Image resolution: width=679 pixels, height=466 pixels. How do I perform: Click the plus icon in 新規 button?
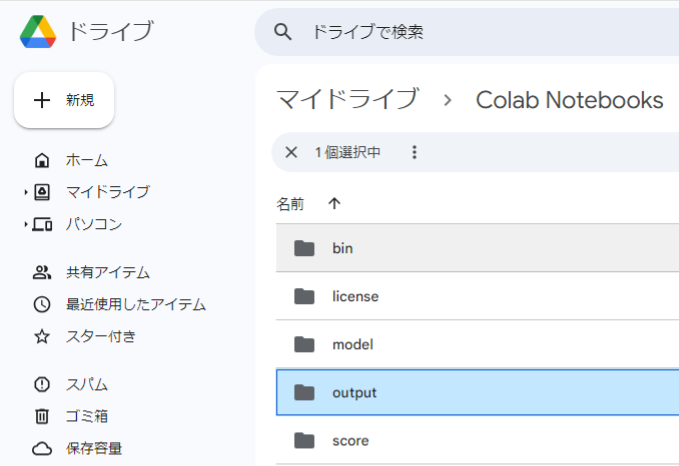point(42,100)
